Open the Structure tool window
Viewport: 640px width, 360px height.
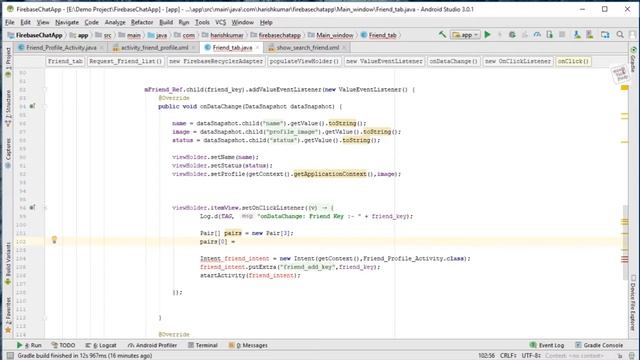click(8, 108)
